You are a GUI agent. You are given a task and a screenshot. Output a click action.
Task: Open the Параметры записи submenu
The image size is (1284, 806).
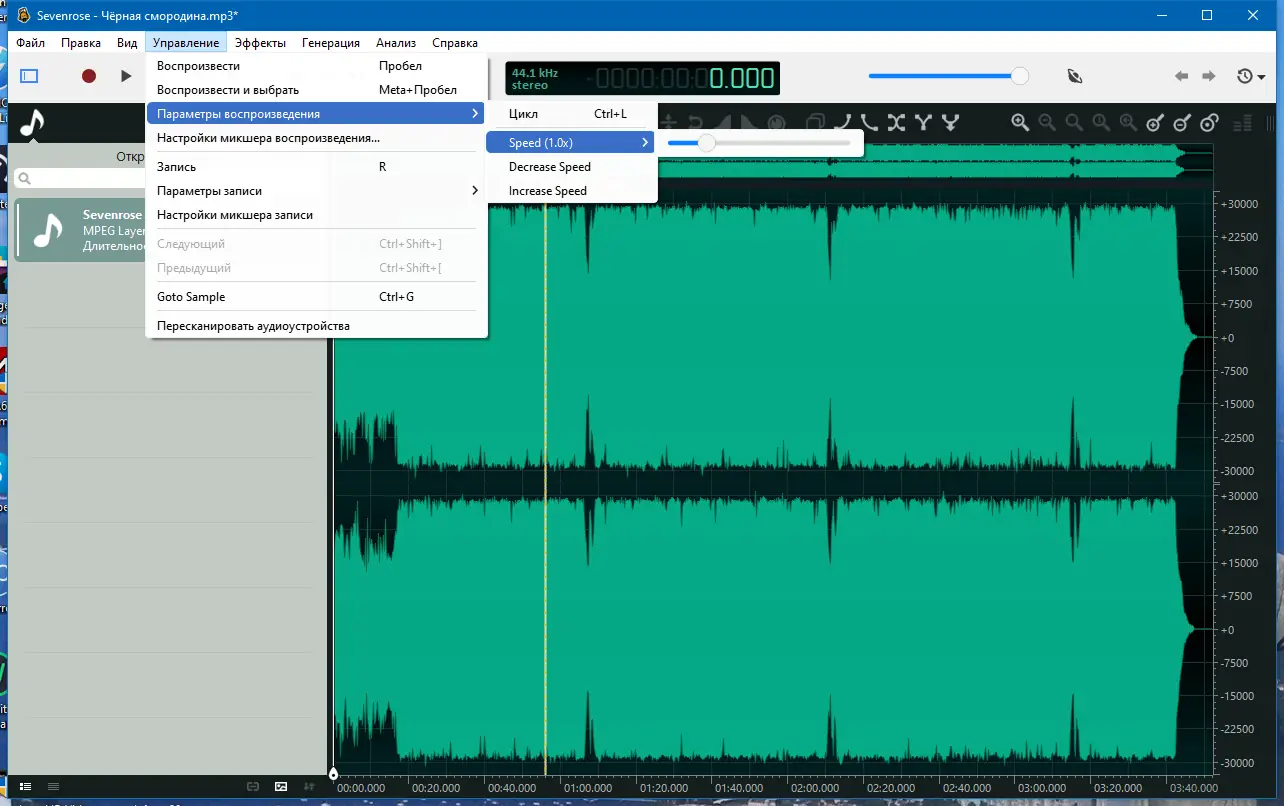coord(210,190)
